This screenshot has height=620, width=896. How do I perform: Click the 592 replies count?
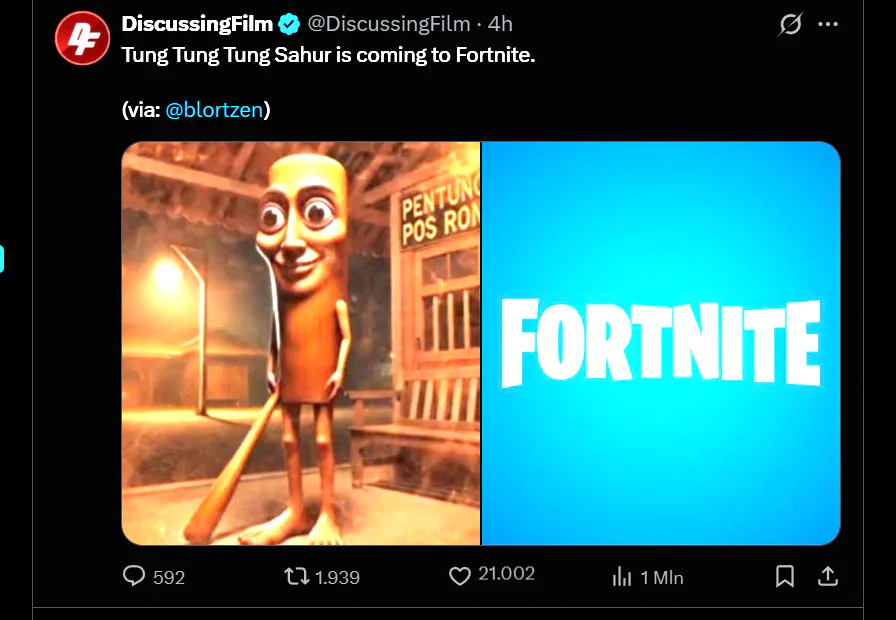tap(169, 577)
